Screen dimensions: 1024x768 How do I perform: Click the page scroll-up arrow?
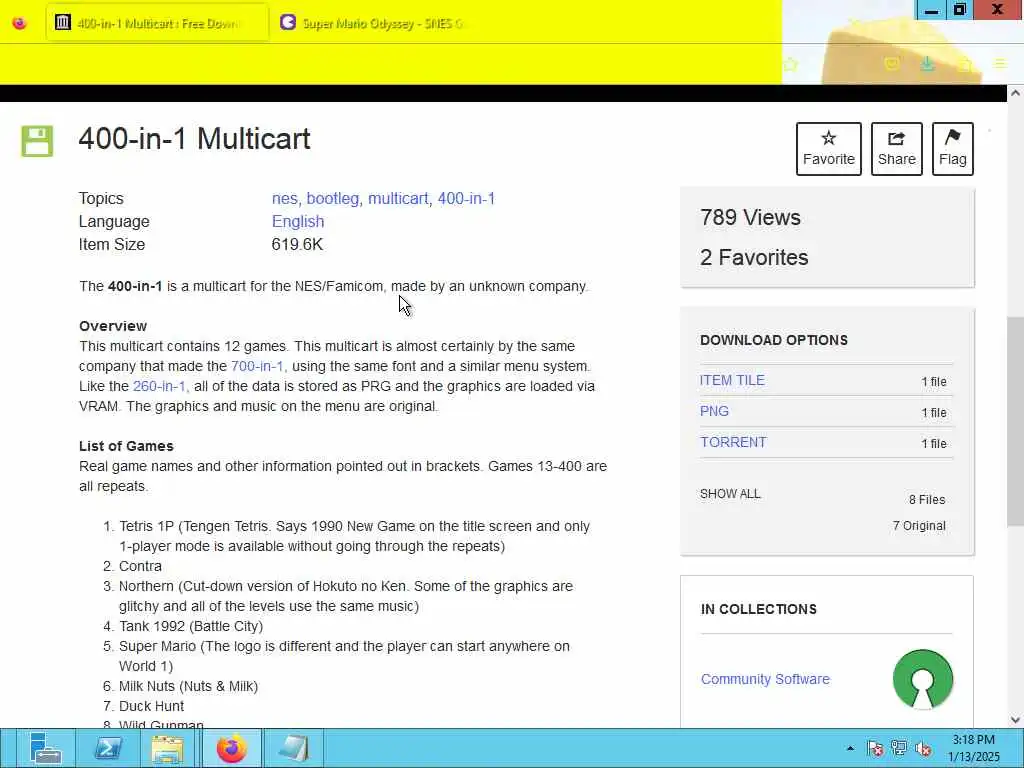click(1015, 93)
